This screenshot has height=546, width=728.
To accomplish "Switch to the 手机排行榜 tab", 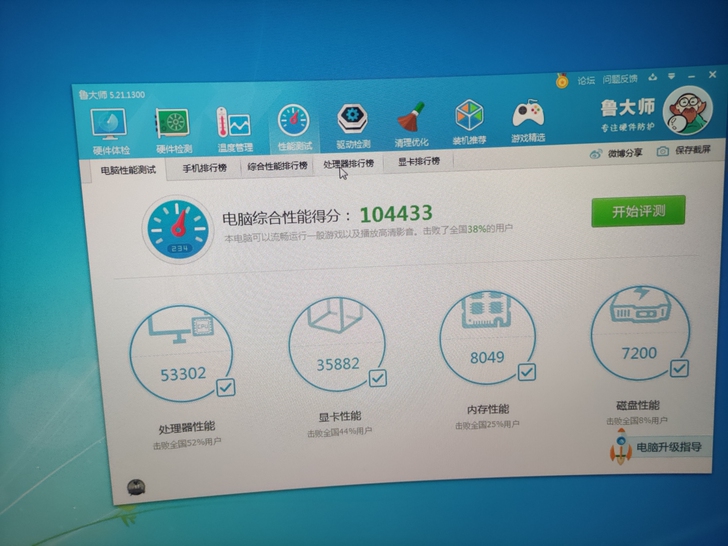I will [x=204, y=168].
